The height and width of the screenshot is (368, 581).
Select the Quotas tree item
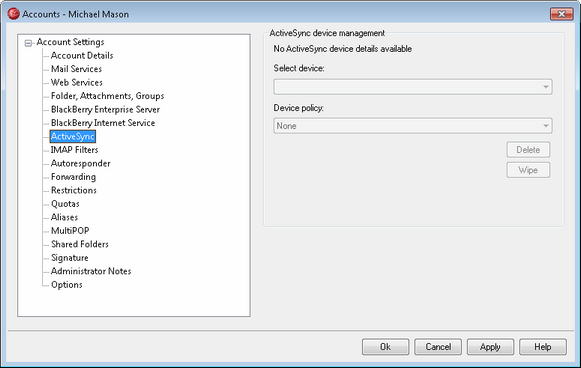point(65,204)
